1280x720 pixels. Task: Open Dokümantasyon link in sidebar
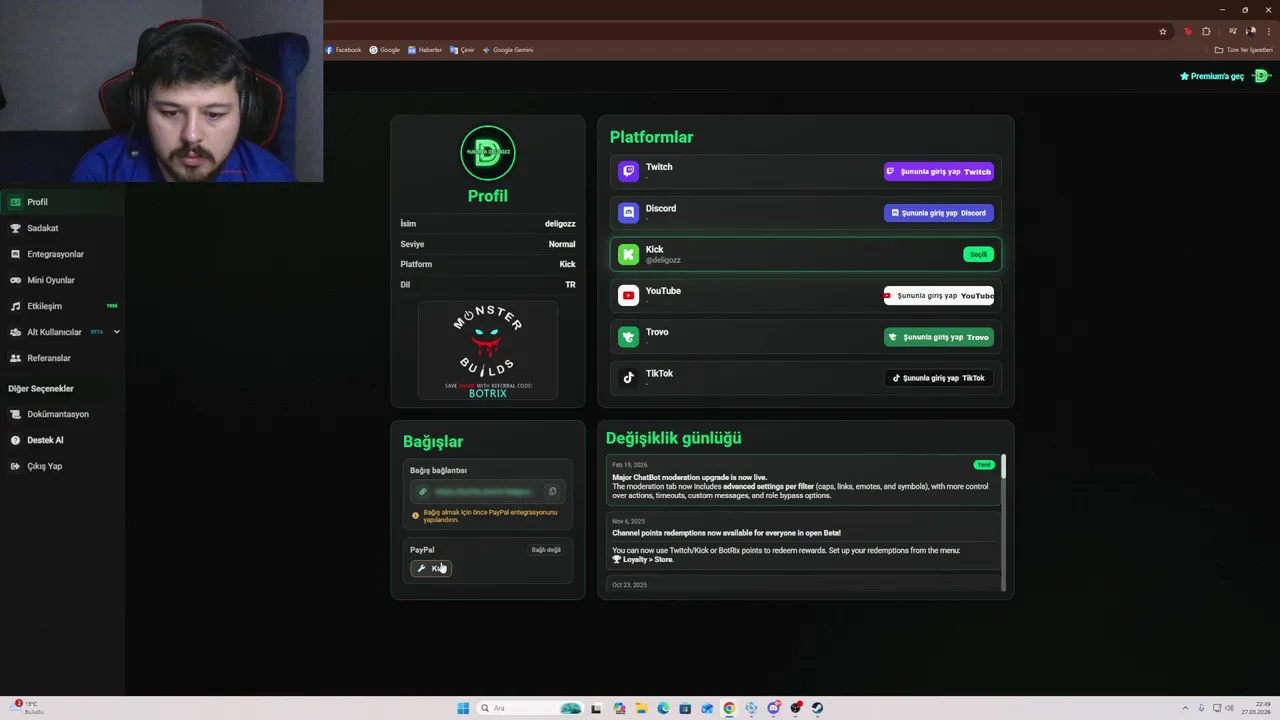62,414
